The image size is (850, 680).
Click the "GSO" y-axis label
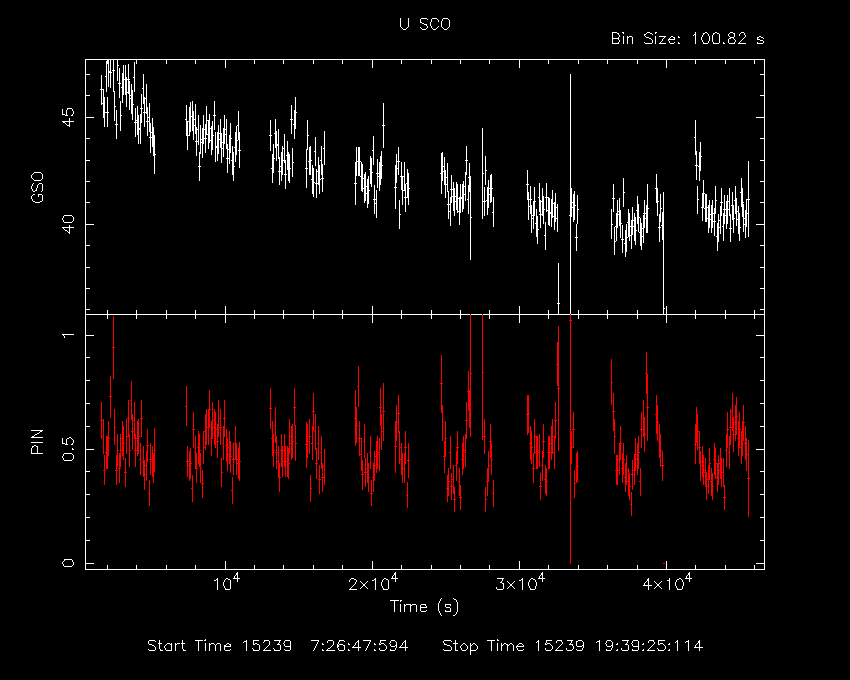[x=37, y=187]
